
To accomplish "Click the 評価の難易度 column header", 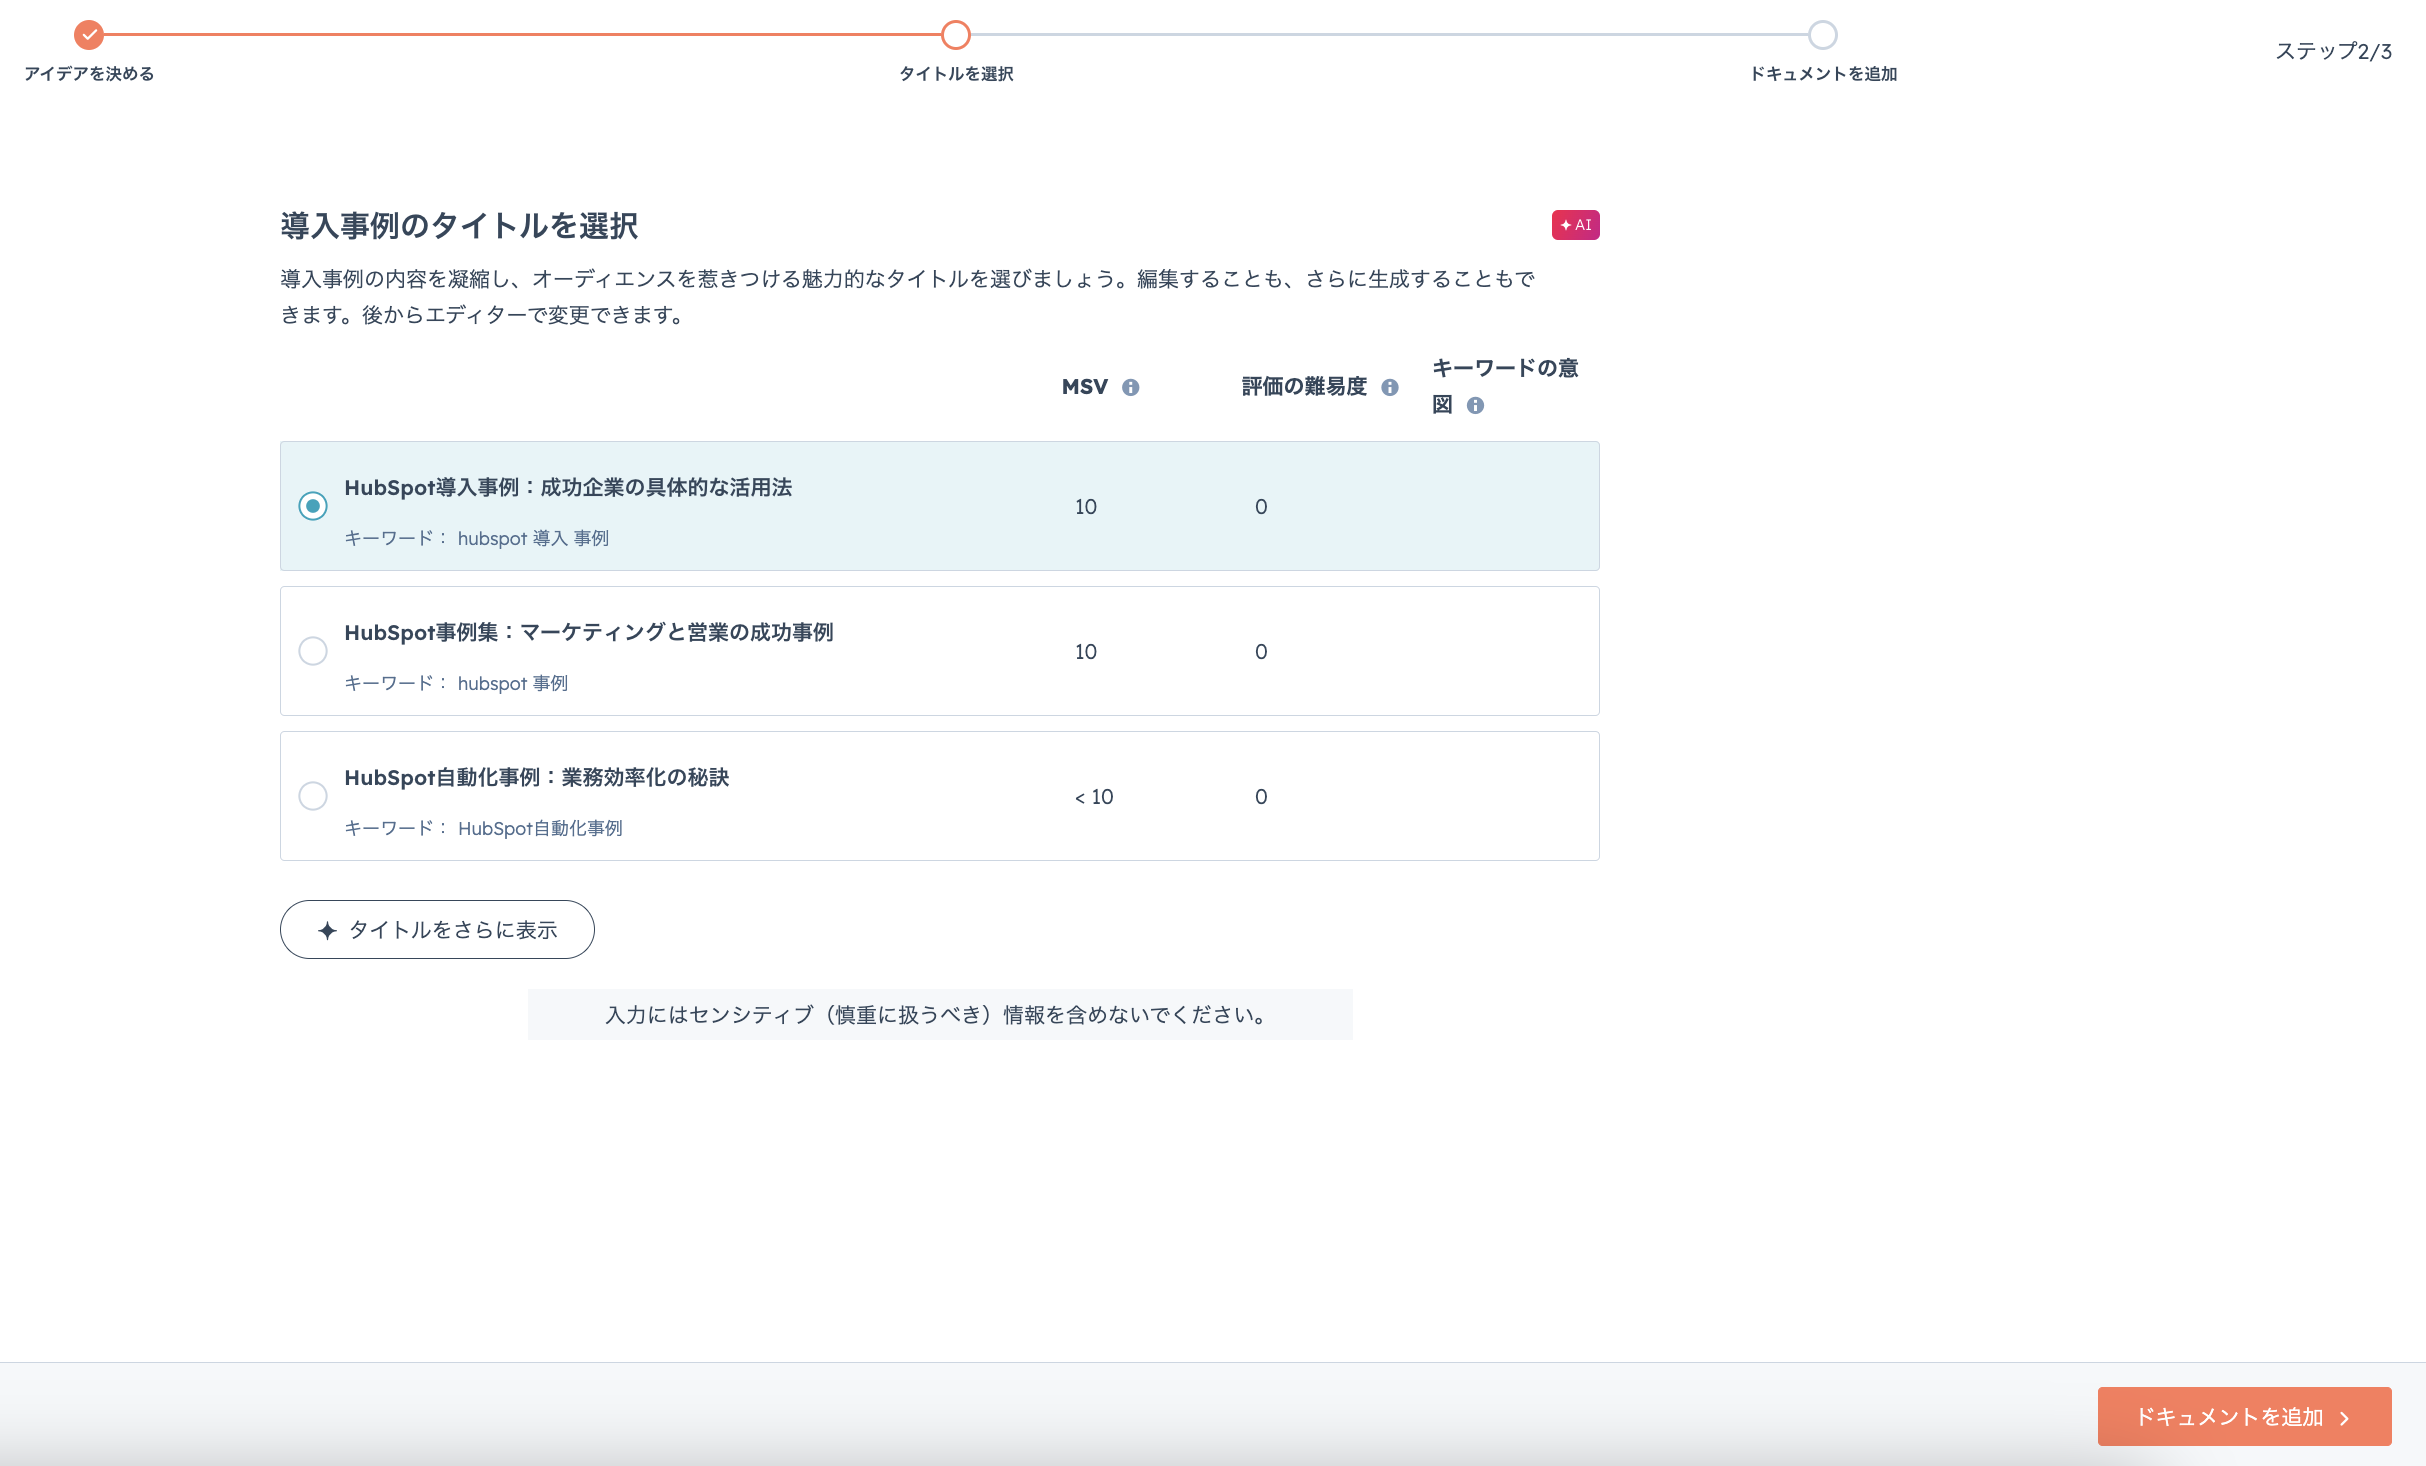I will (x=1304, y=387).
